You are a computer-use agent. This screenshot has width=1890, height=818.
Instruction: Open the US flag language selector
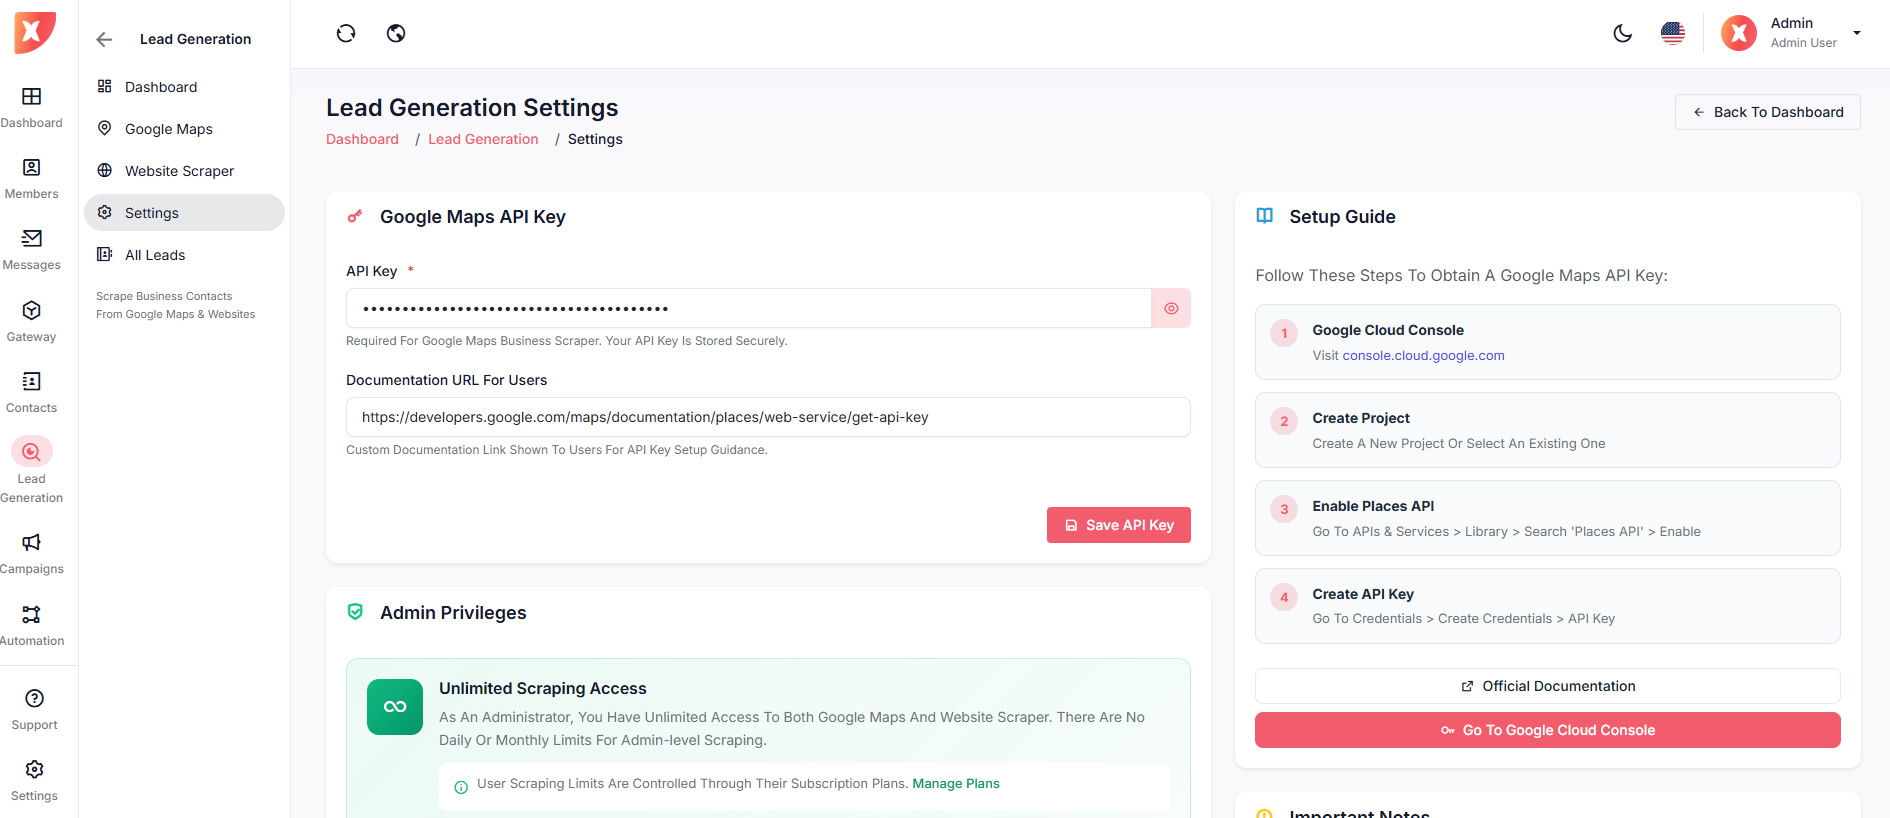coord(1672,33)
